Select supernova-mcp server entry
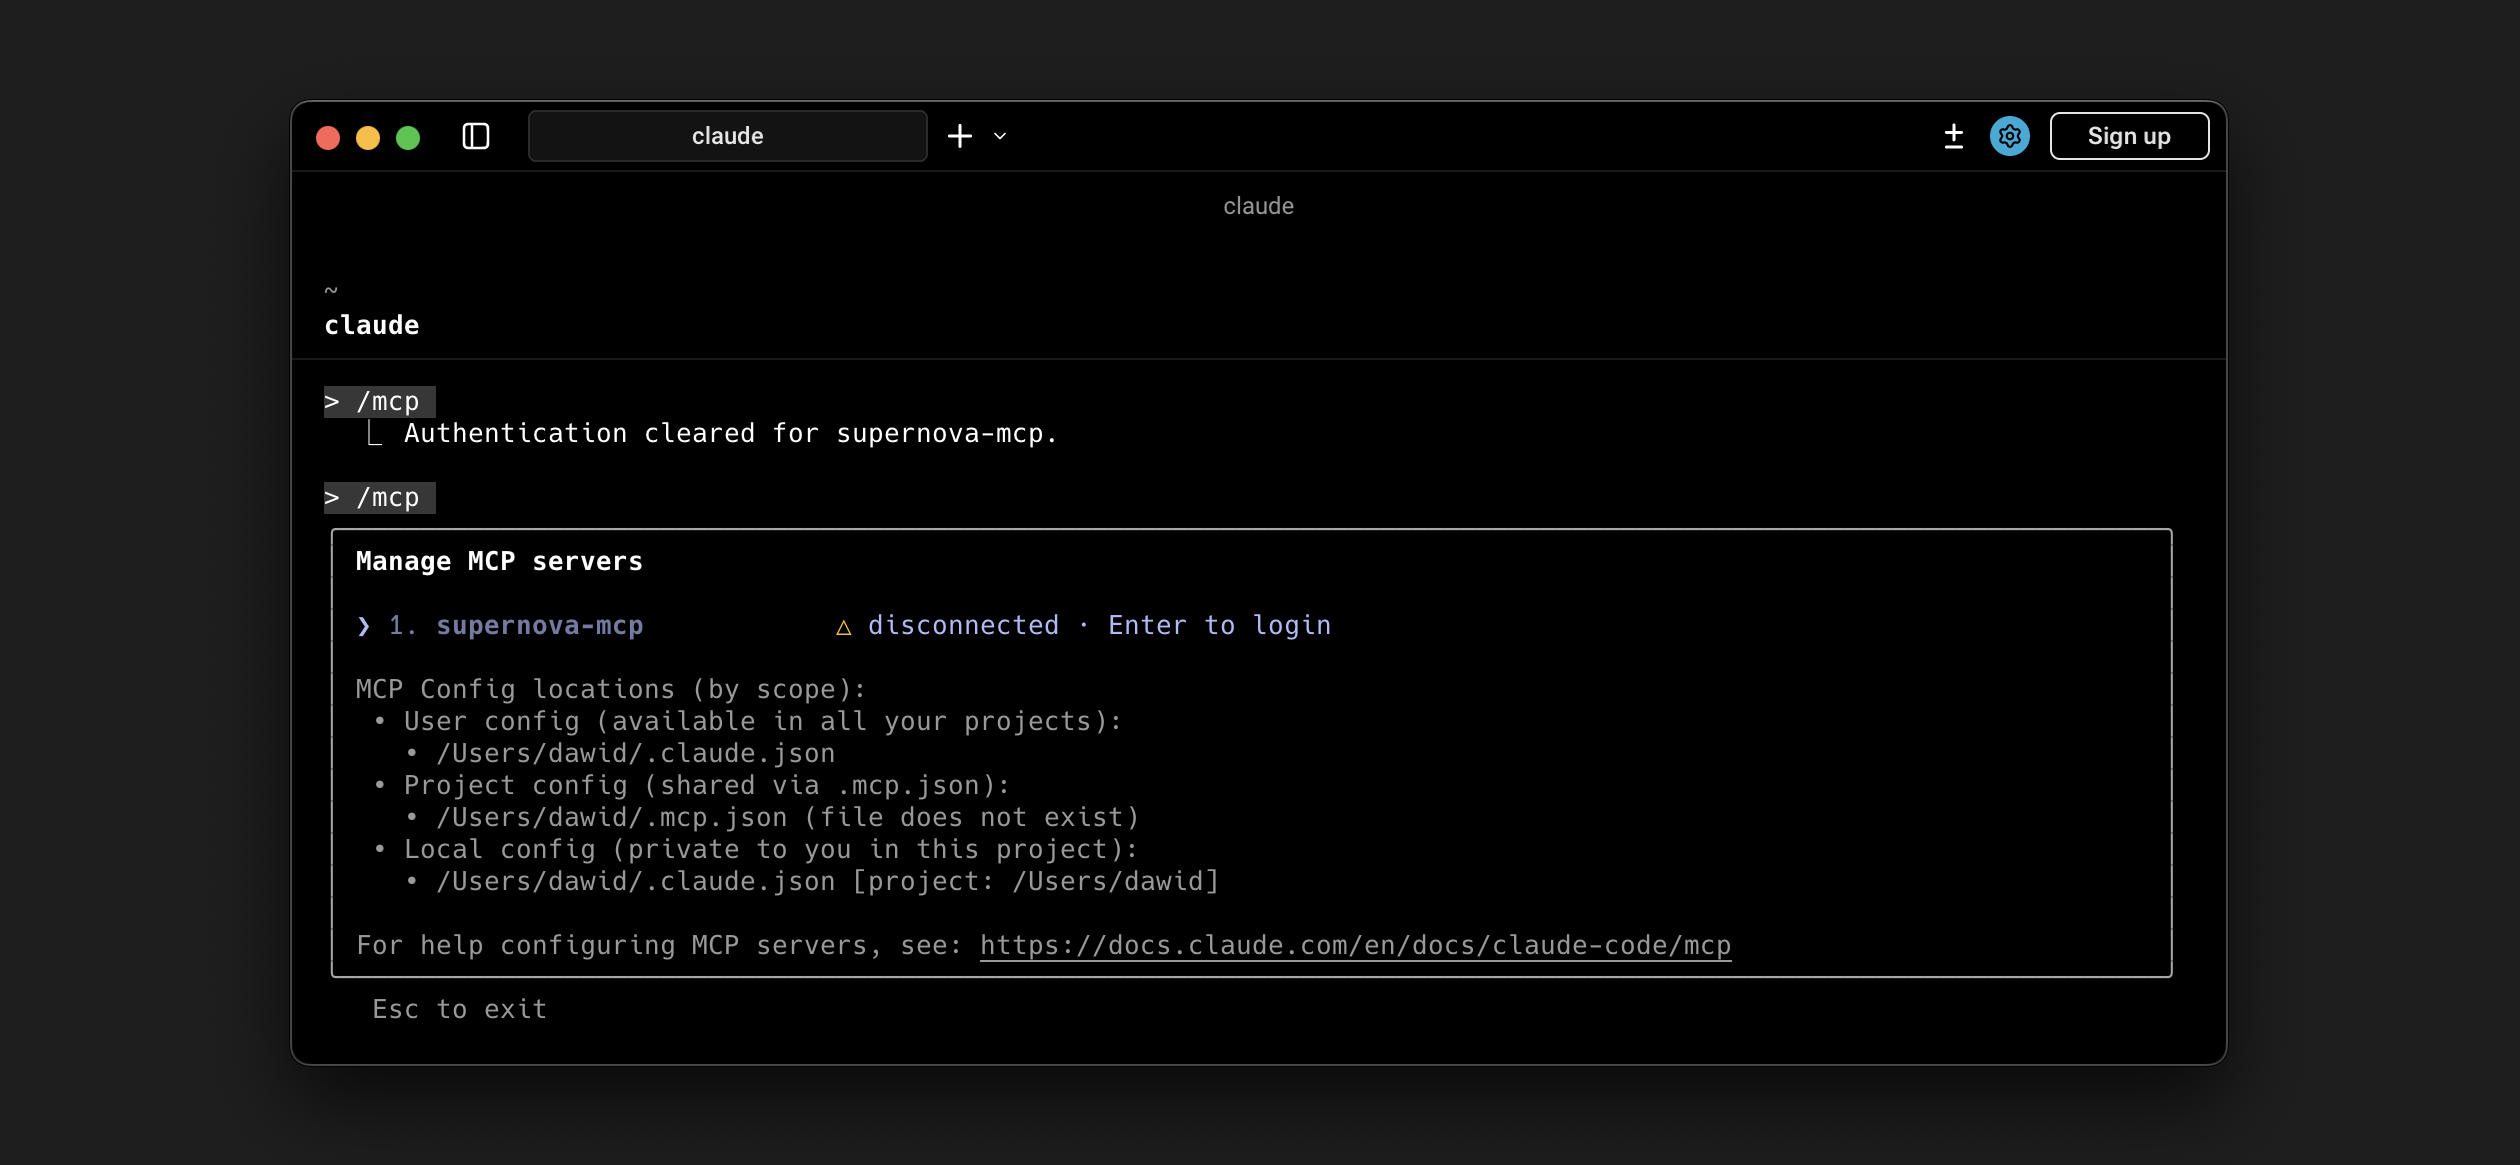This screenshot has width=2520, height=1165. [539, 625]
